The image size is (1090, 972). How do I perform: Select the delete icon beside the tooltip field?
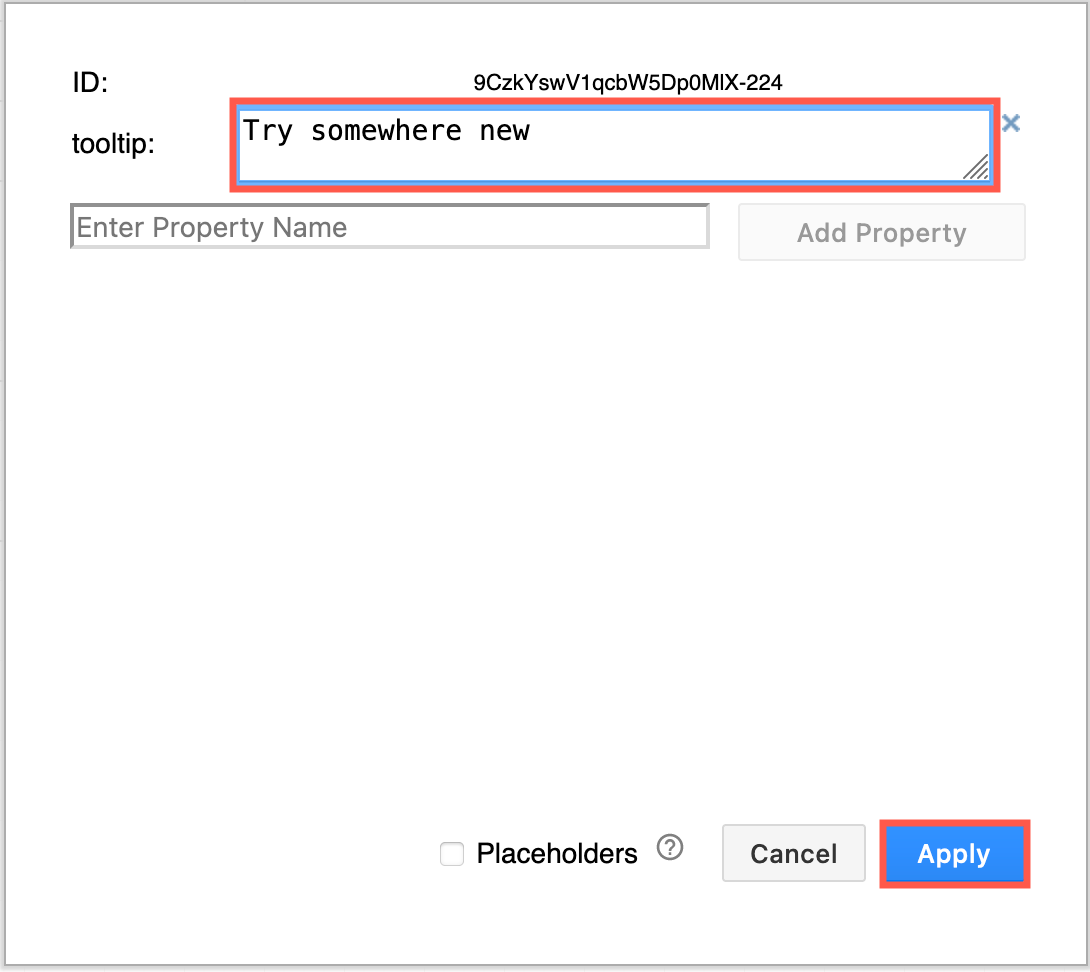tap(1011, 123)
